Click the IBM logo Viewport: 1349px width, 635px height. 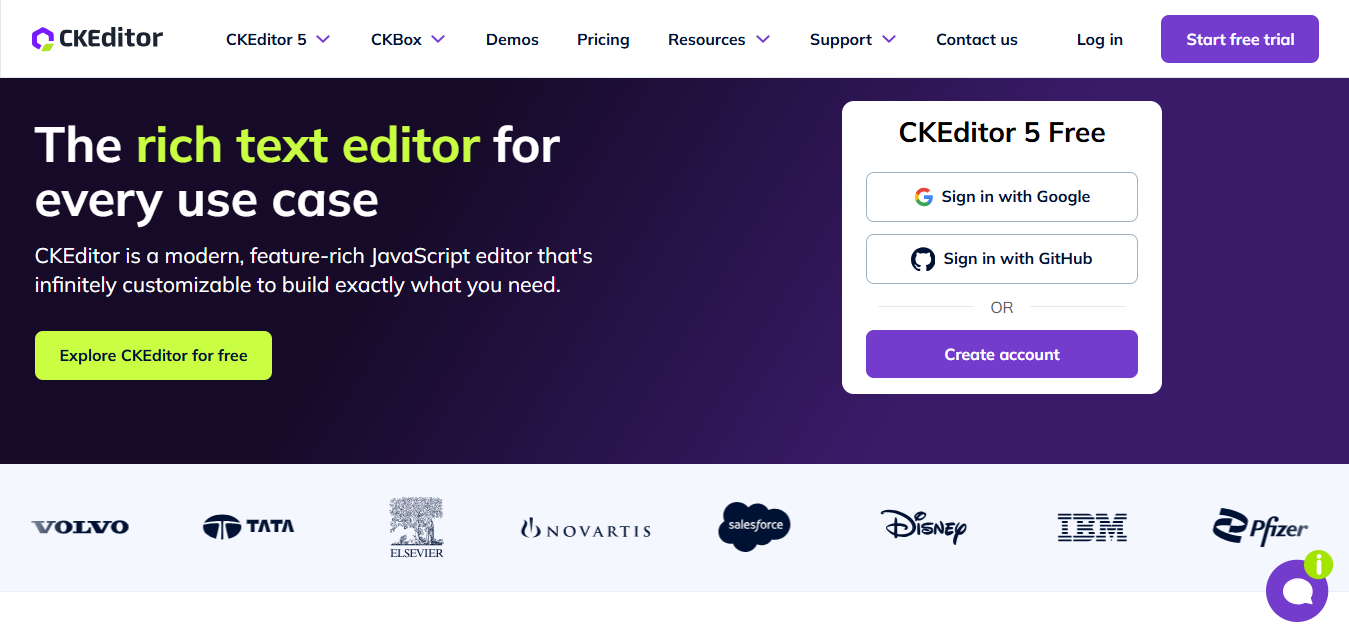pos(1092,527)
